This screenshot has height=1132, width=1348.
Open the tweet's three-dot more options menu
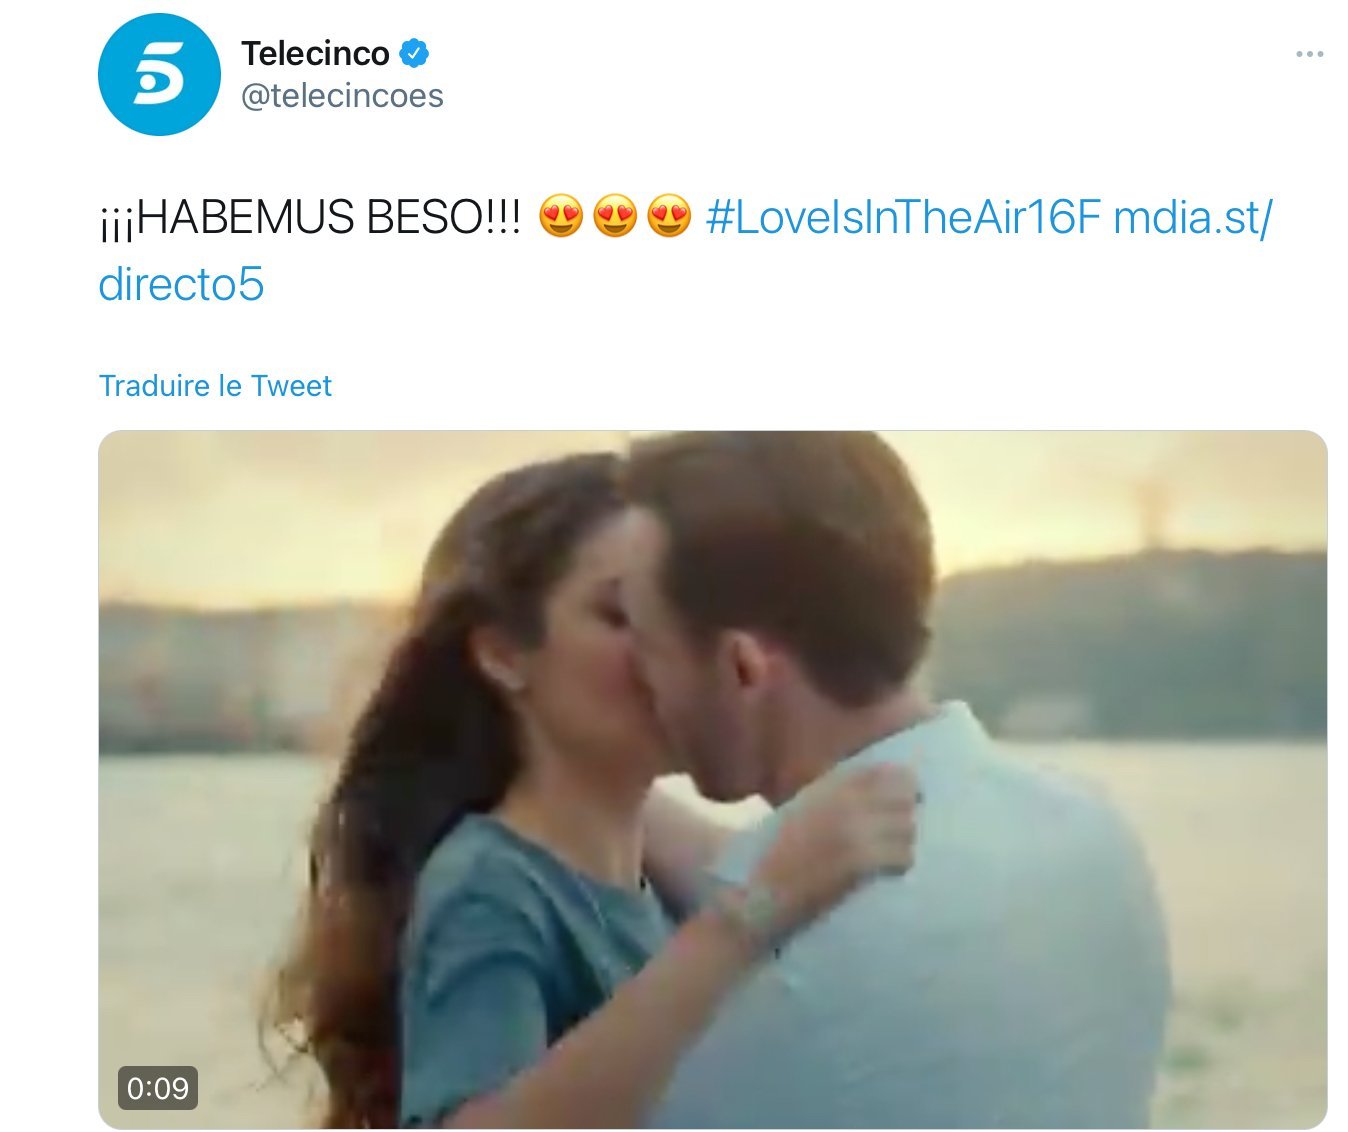click(x=1310, y=54)
